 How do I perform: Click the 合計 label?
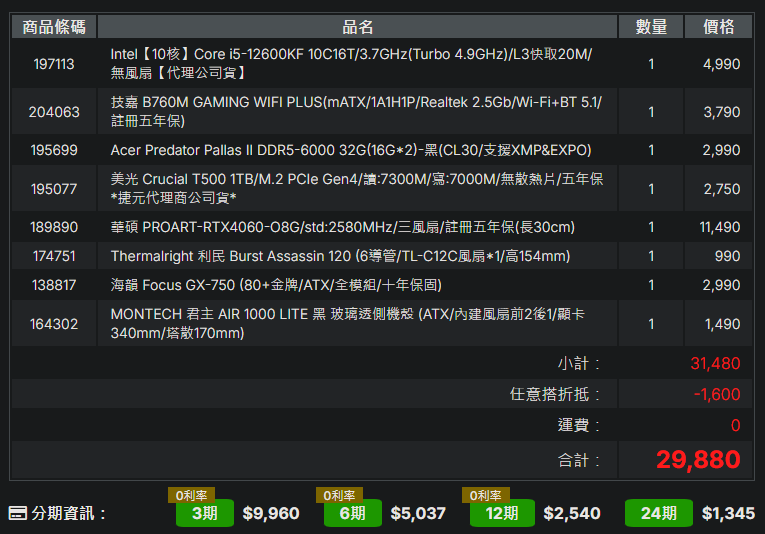pos(579,460)
